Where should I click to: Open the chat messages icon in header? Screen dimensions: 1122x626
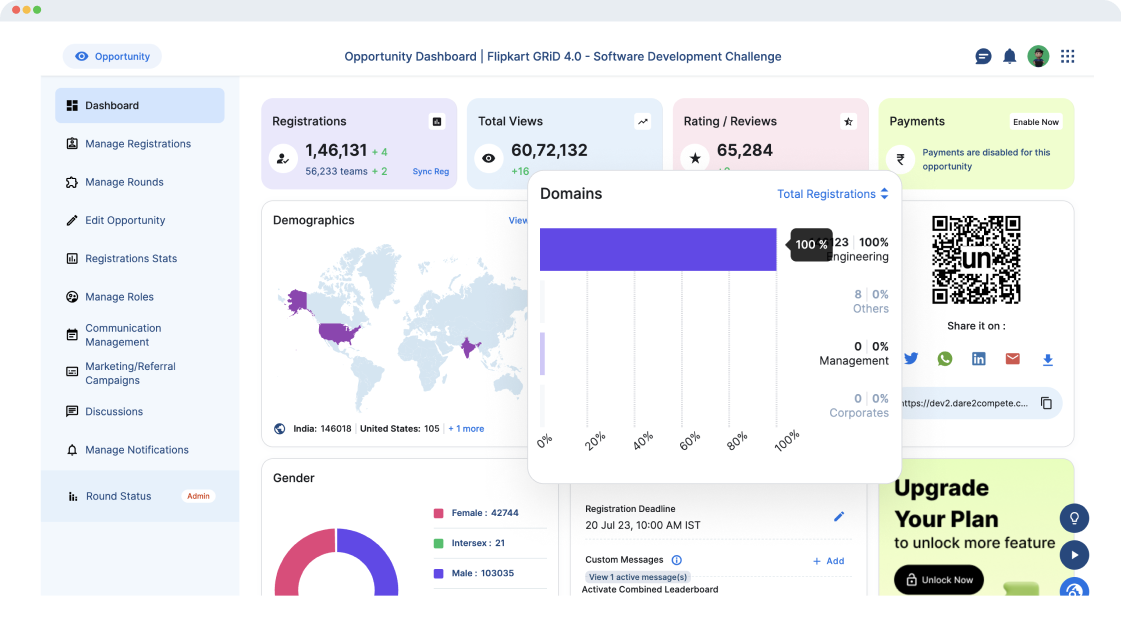(x=983, y=57)
